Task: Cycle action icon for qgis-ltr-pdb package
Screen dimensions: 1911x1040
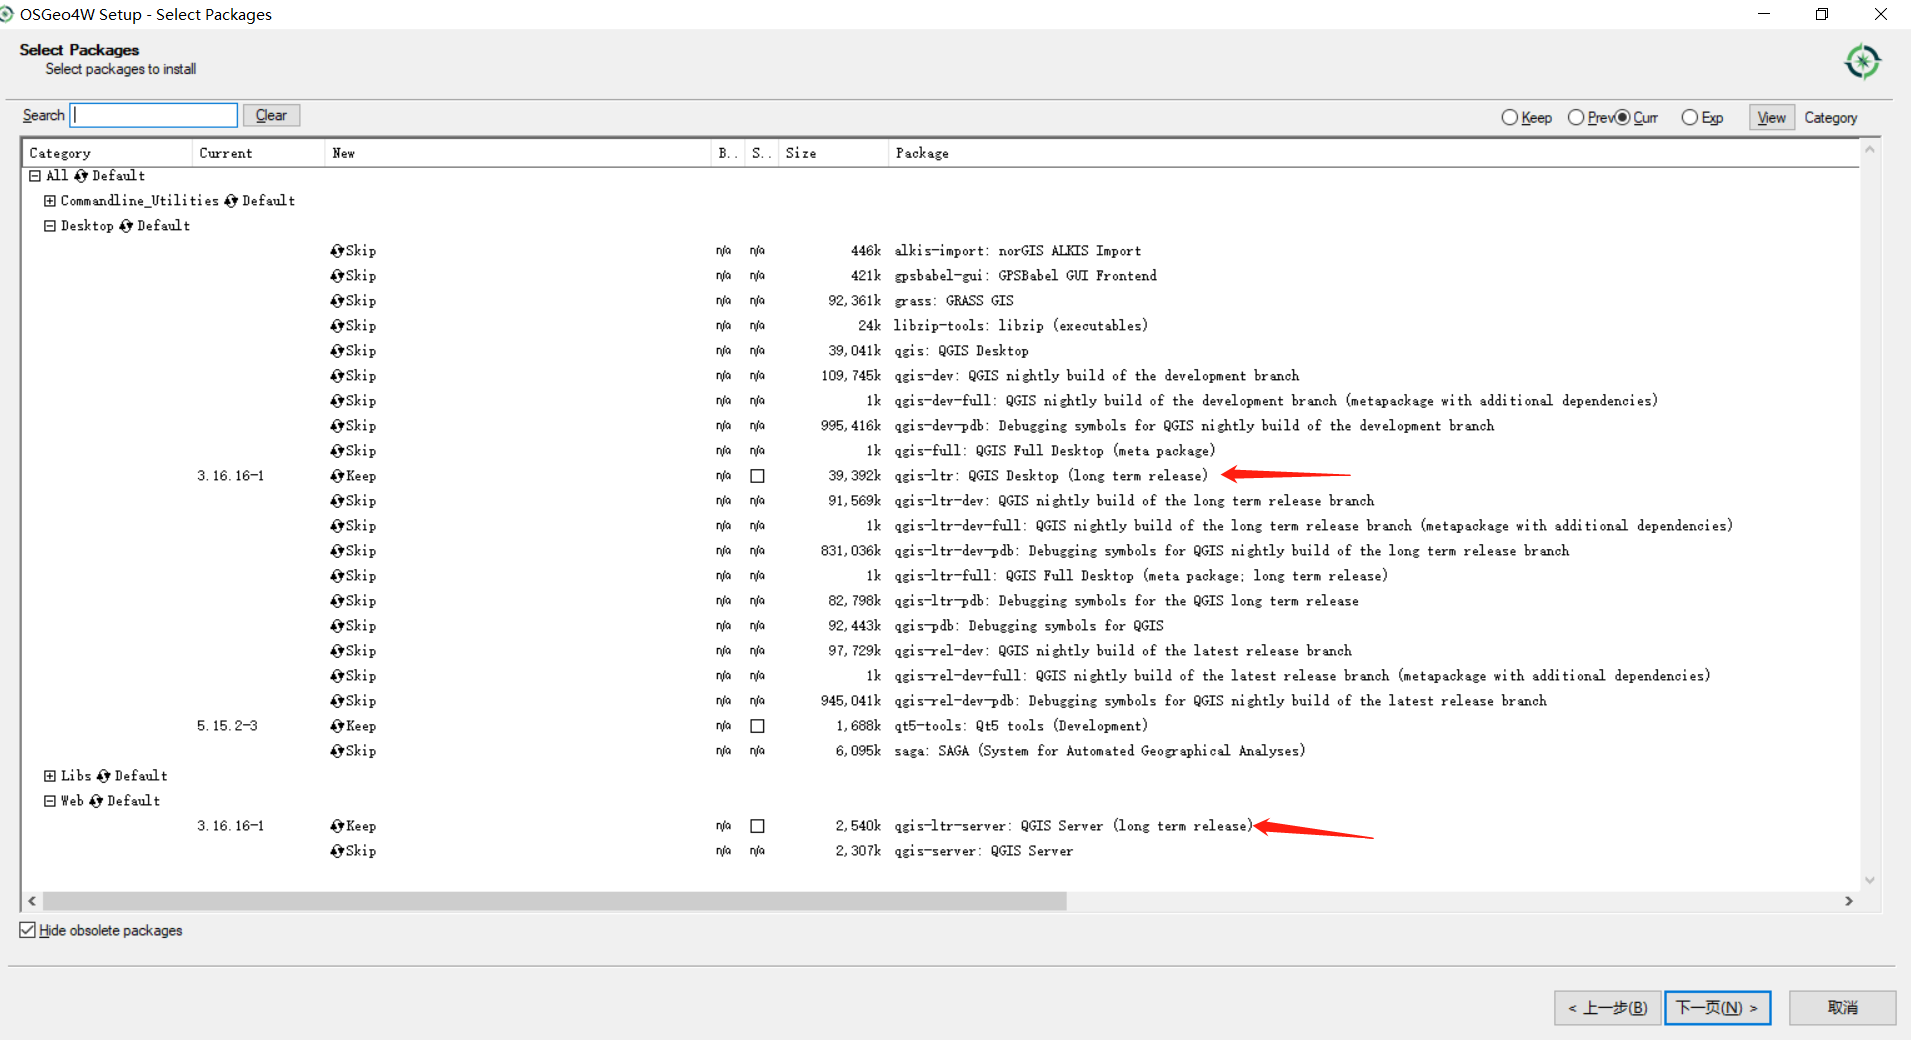Action: (x=337, y=601)
